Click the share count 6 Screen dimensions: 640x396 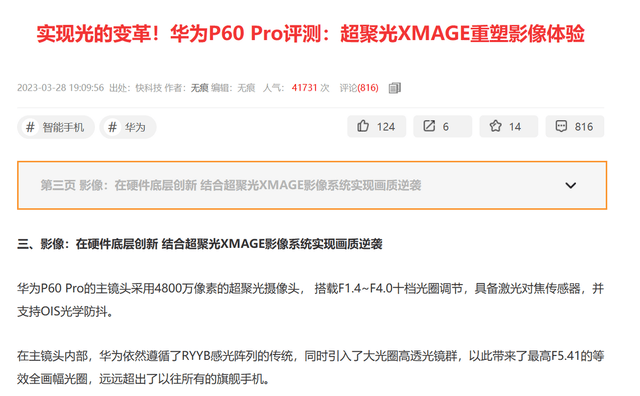pyautogui.click(x=446, y=127)
